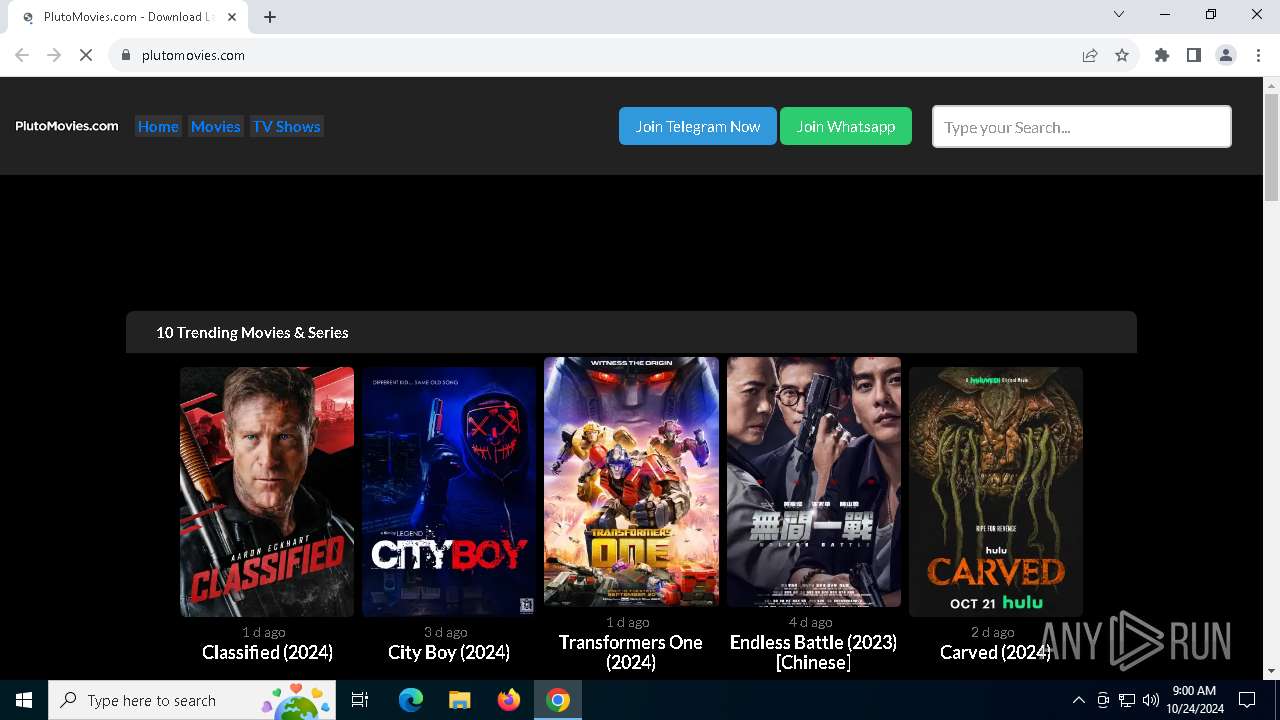Image resolution: width=1280 pixels, height=720 pixels.
Task: Click the forward navigation arrow
Action: click(x=54, y=55)
